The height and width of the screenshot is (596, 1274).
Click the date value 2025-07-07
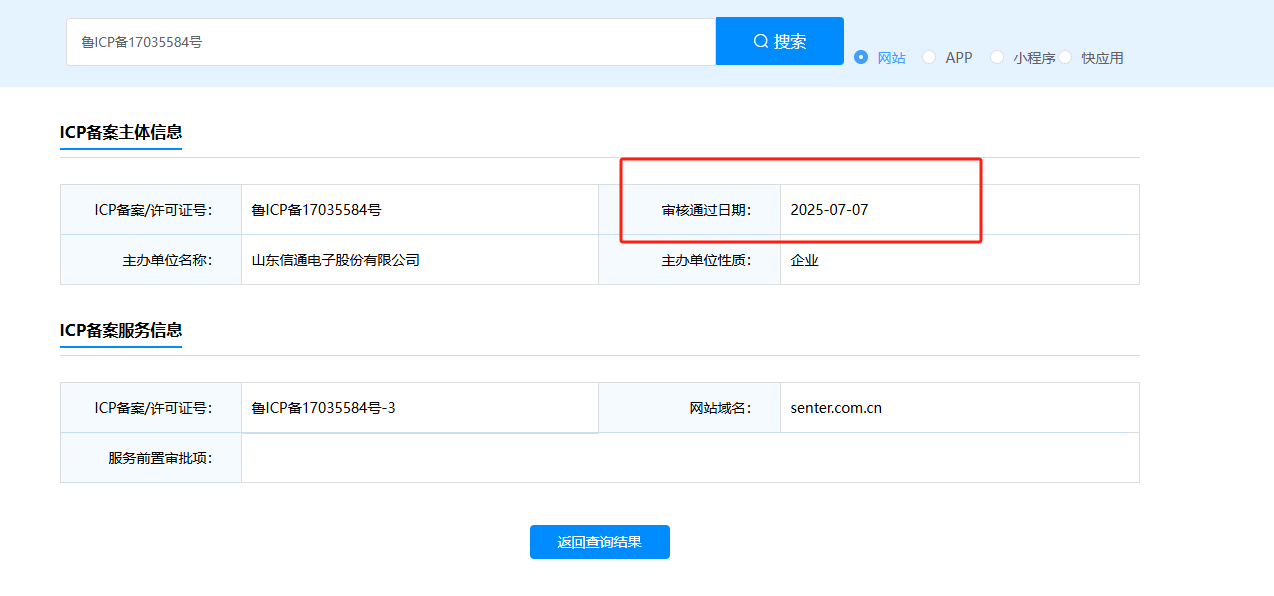(829, 210)
